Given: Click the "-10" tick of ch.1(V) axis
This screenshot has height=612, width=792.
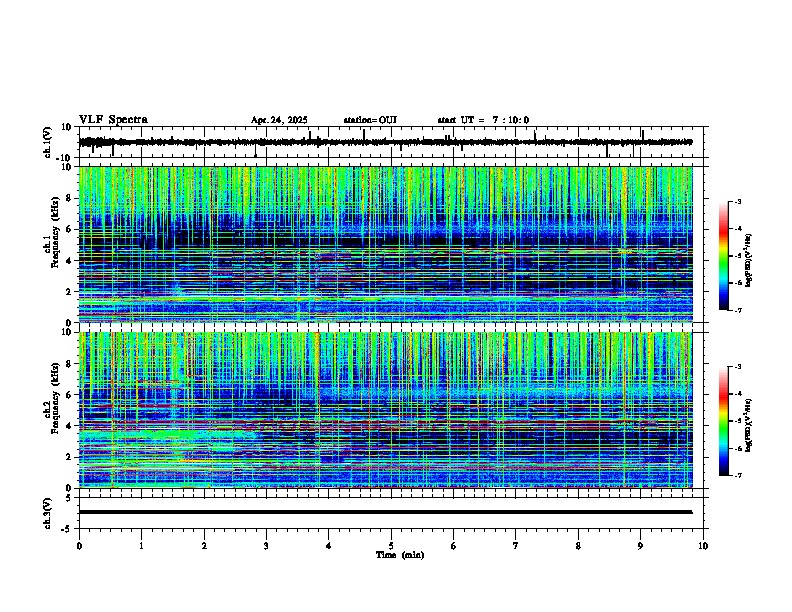Looking at the screenshot, I should pos(65,158).
